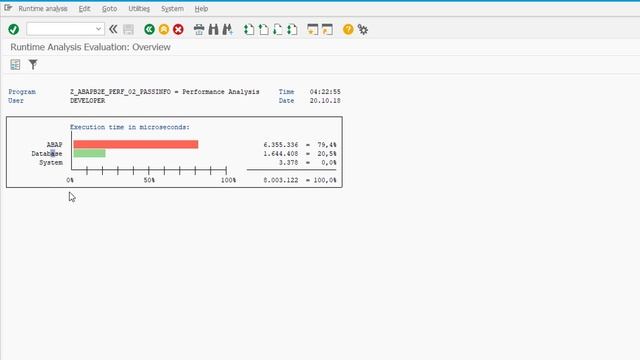Click the System row label
This screenshot has width=640, height=360.
tap(51, 162)
